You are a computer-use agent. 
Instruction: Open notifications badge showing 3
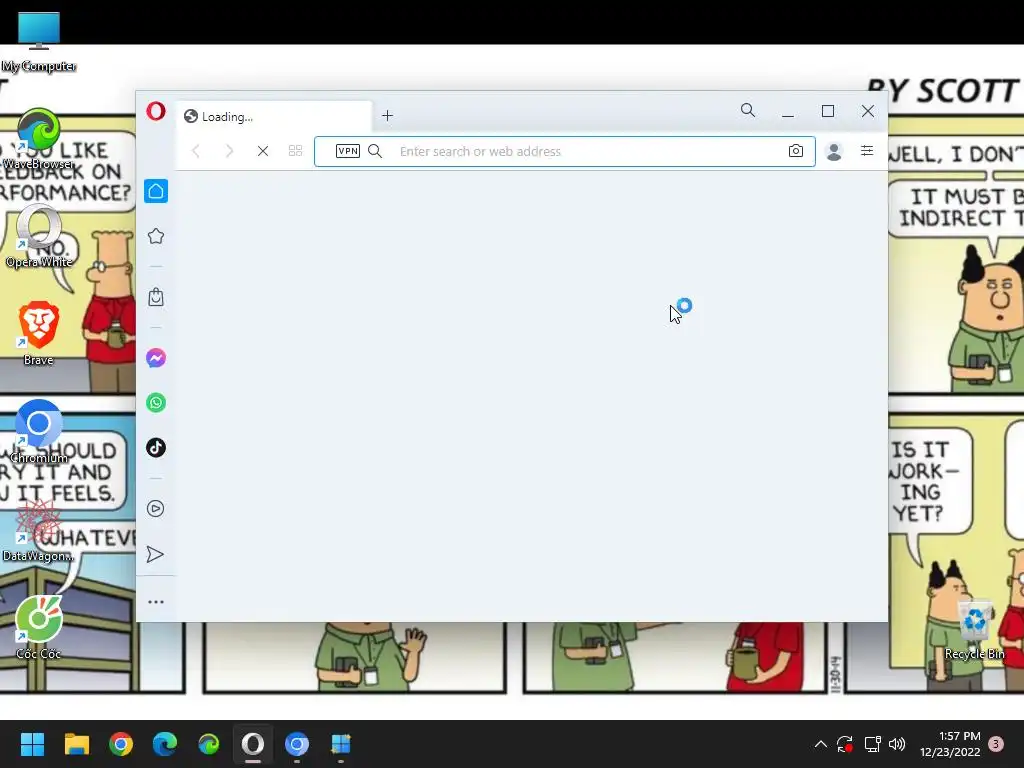[x=996, y=744]
